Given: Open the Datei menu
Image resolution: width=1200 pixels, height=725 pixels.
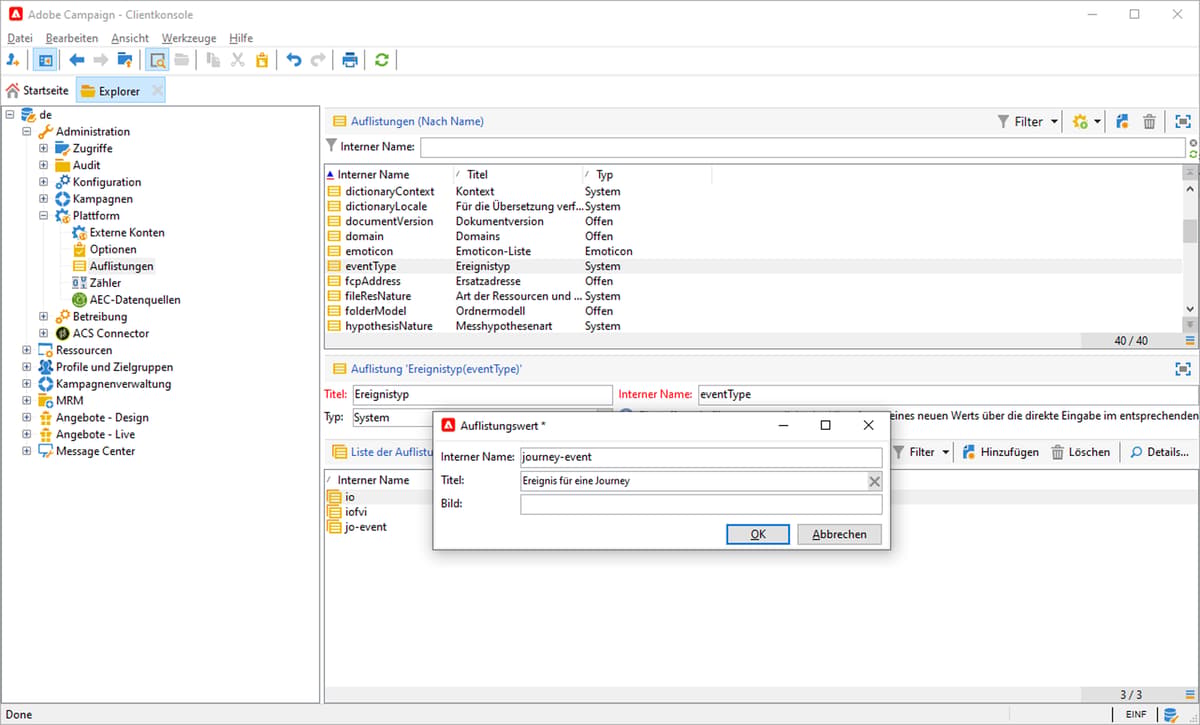Looking at the screenshot, I should 20,38.
